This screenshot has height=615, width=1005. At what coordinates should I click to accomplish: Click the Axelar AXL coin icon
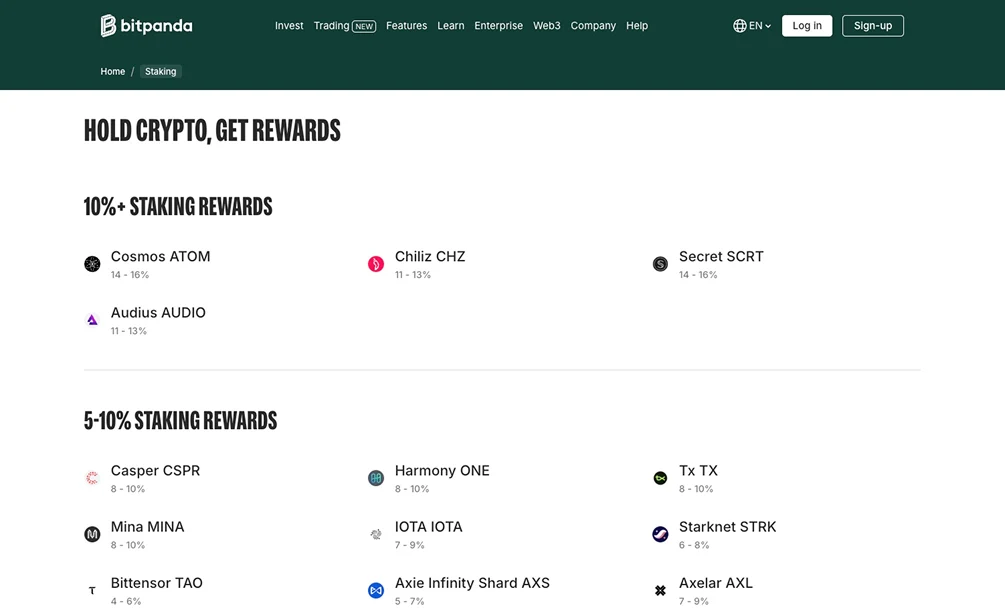click(660, 591)
